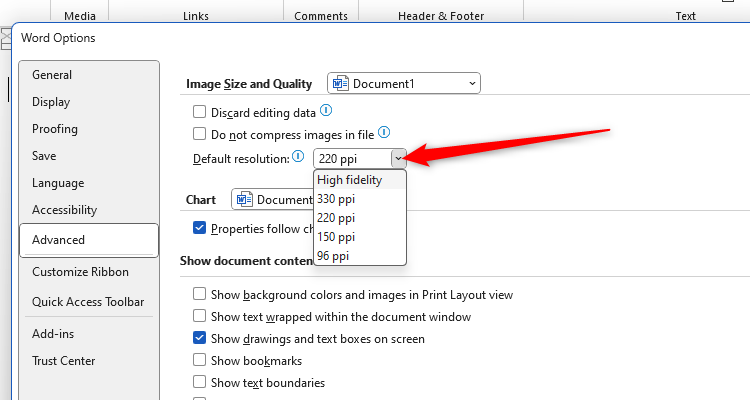Screen dimensions: 750x400
Task: Collapse the Default resolution dropdown arrow
Action: [398, 158]
